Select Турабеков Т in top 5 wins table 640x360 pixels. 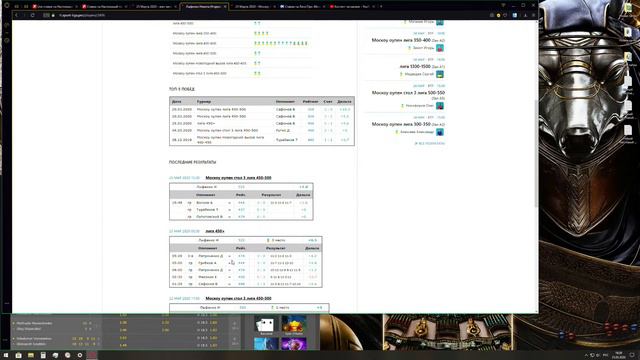286,140
